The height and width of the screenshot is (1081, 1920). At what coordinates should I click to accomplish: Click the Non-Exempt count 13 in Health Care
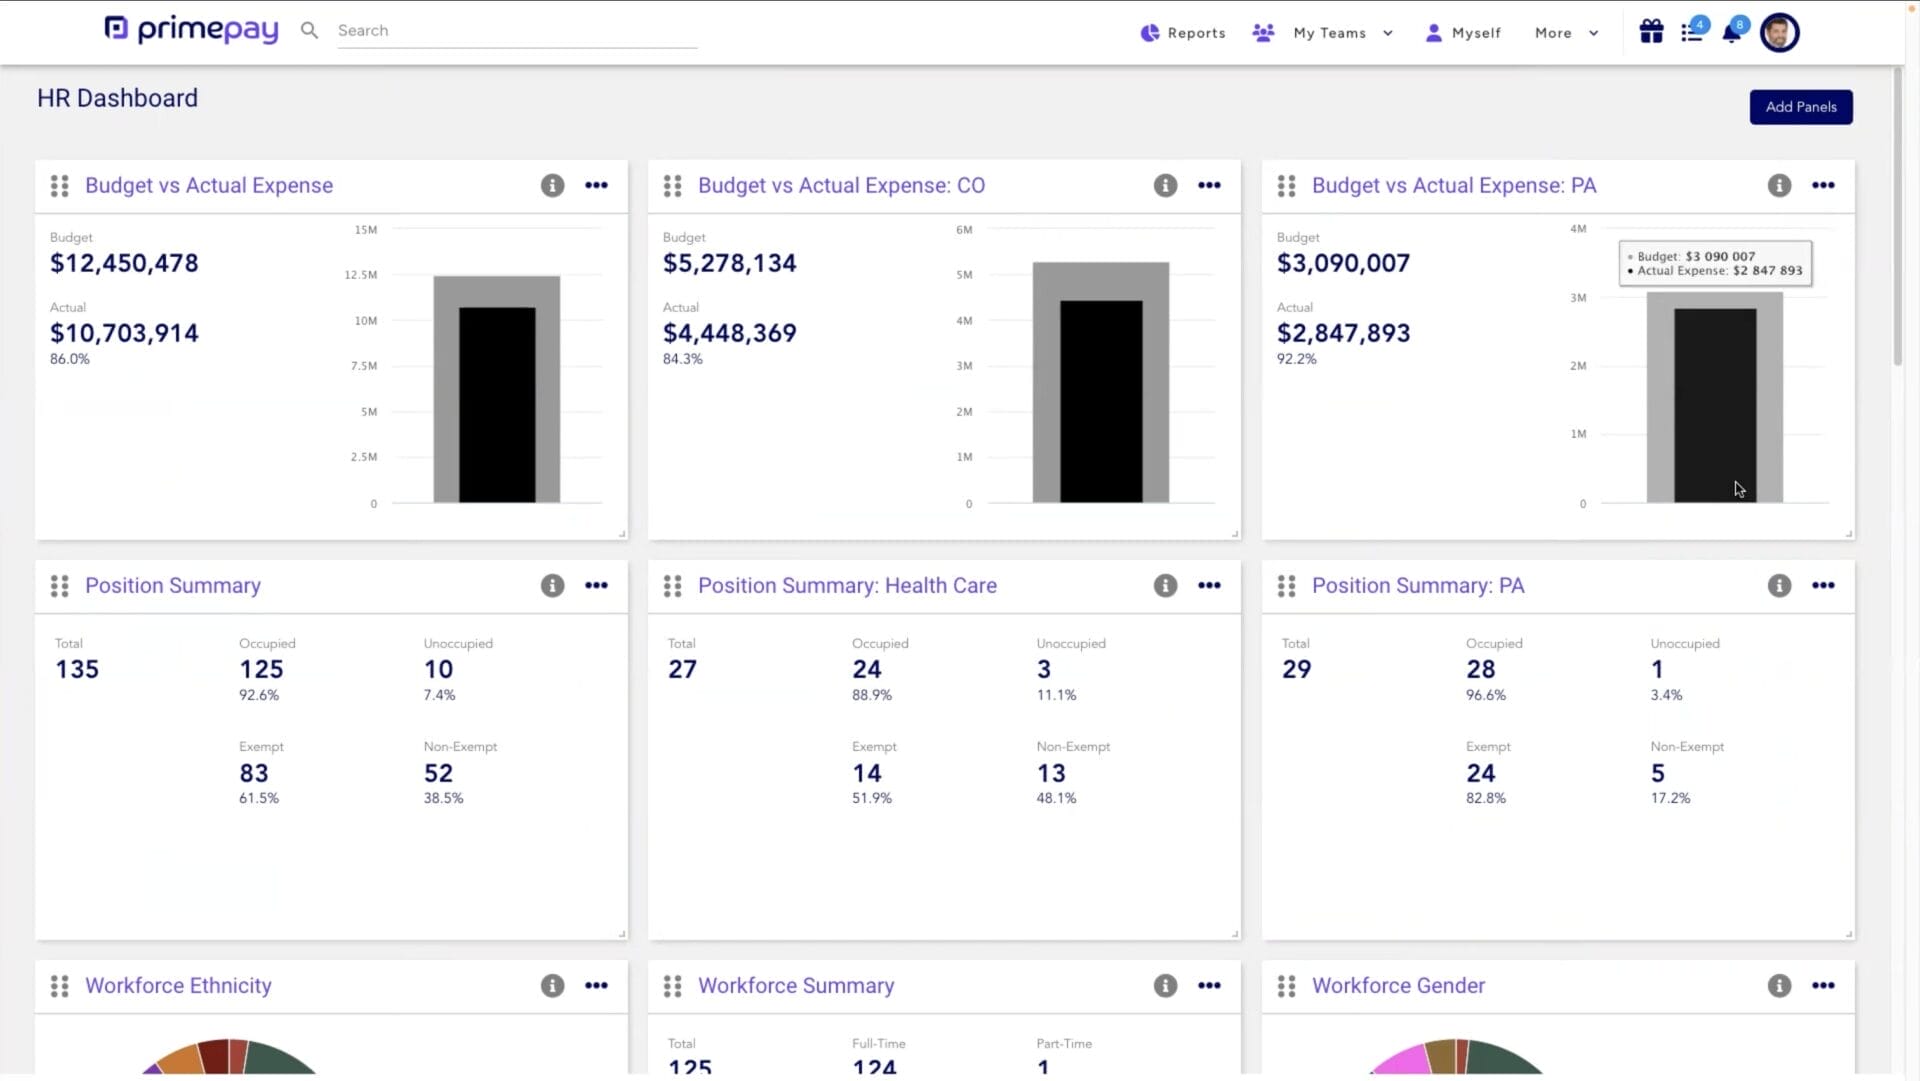coord(1050,773)
